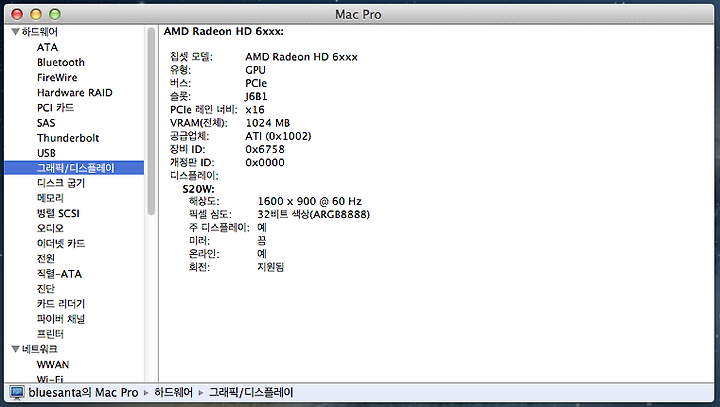This screenshot has height=407, width=720.
Task: Click the lane width value x16
Action: 255,110
